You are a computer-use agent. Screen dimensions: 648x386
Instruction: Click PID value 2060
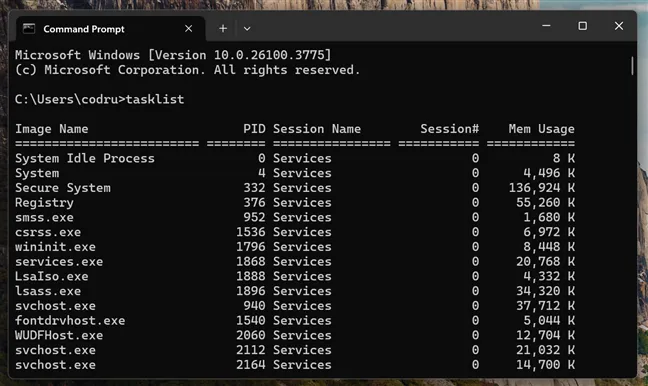pos(250,335)
